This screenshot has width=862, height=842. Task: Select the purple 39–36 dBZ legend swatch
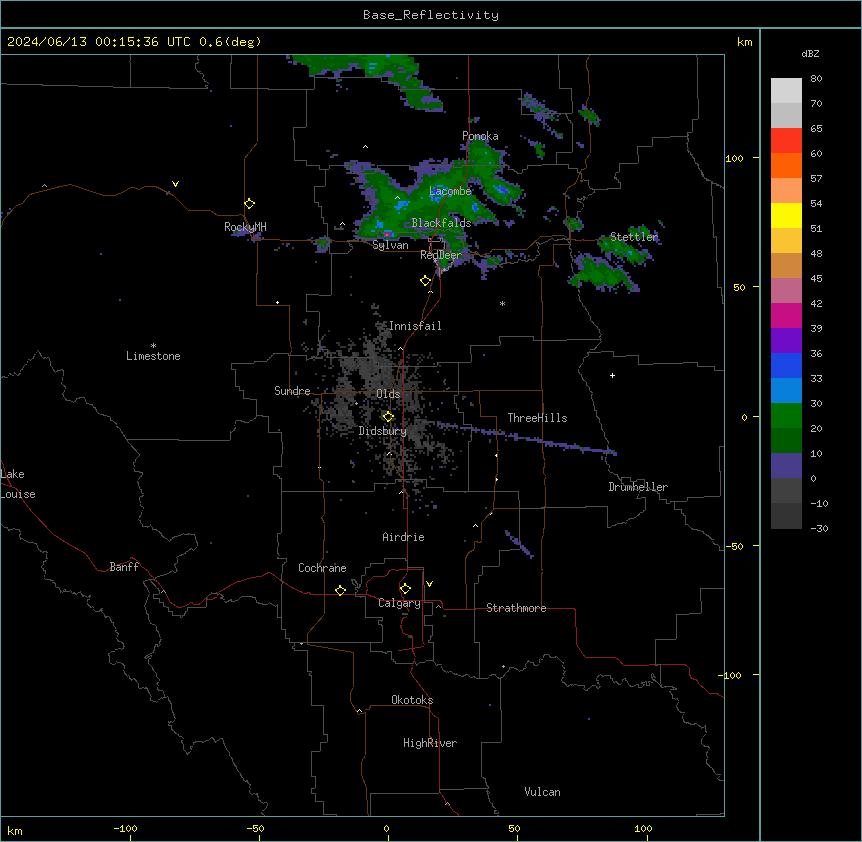(786, 341)
